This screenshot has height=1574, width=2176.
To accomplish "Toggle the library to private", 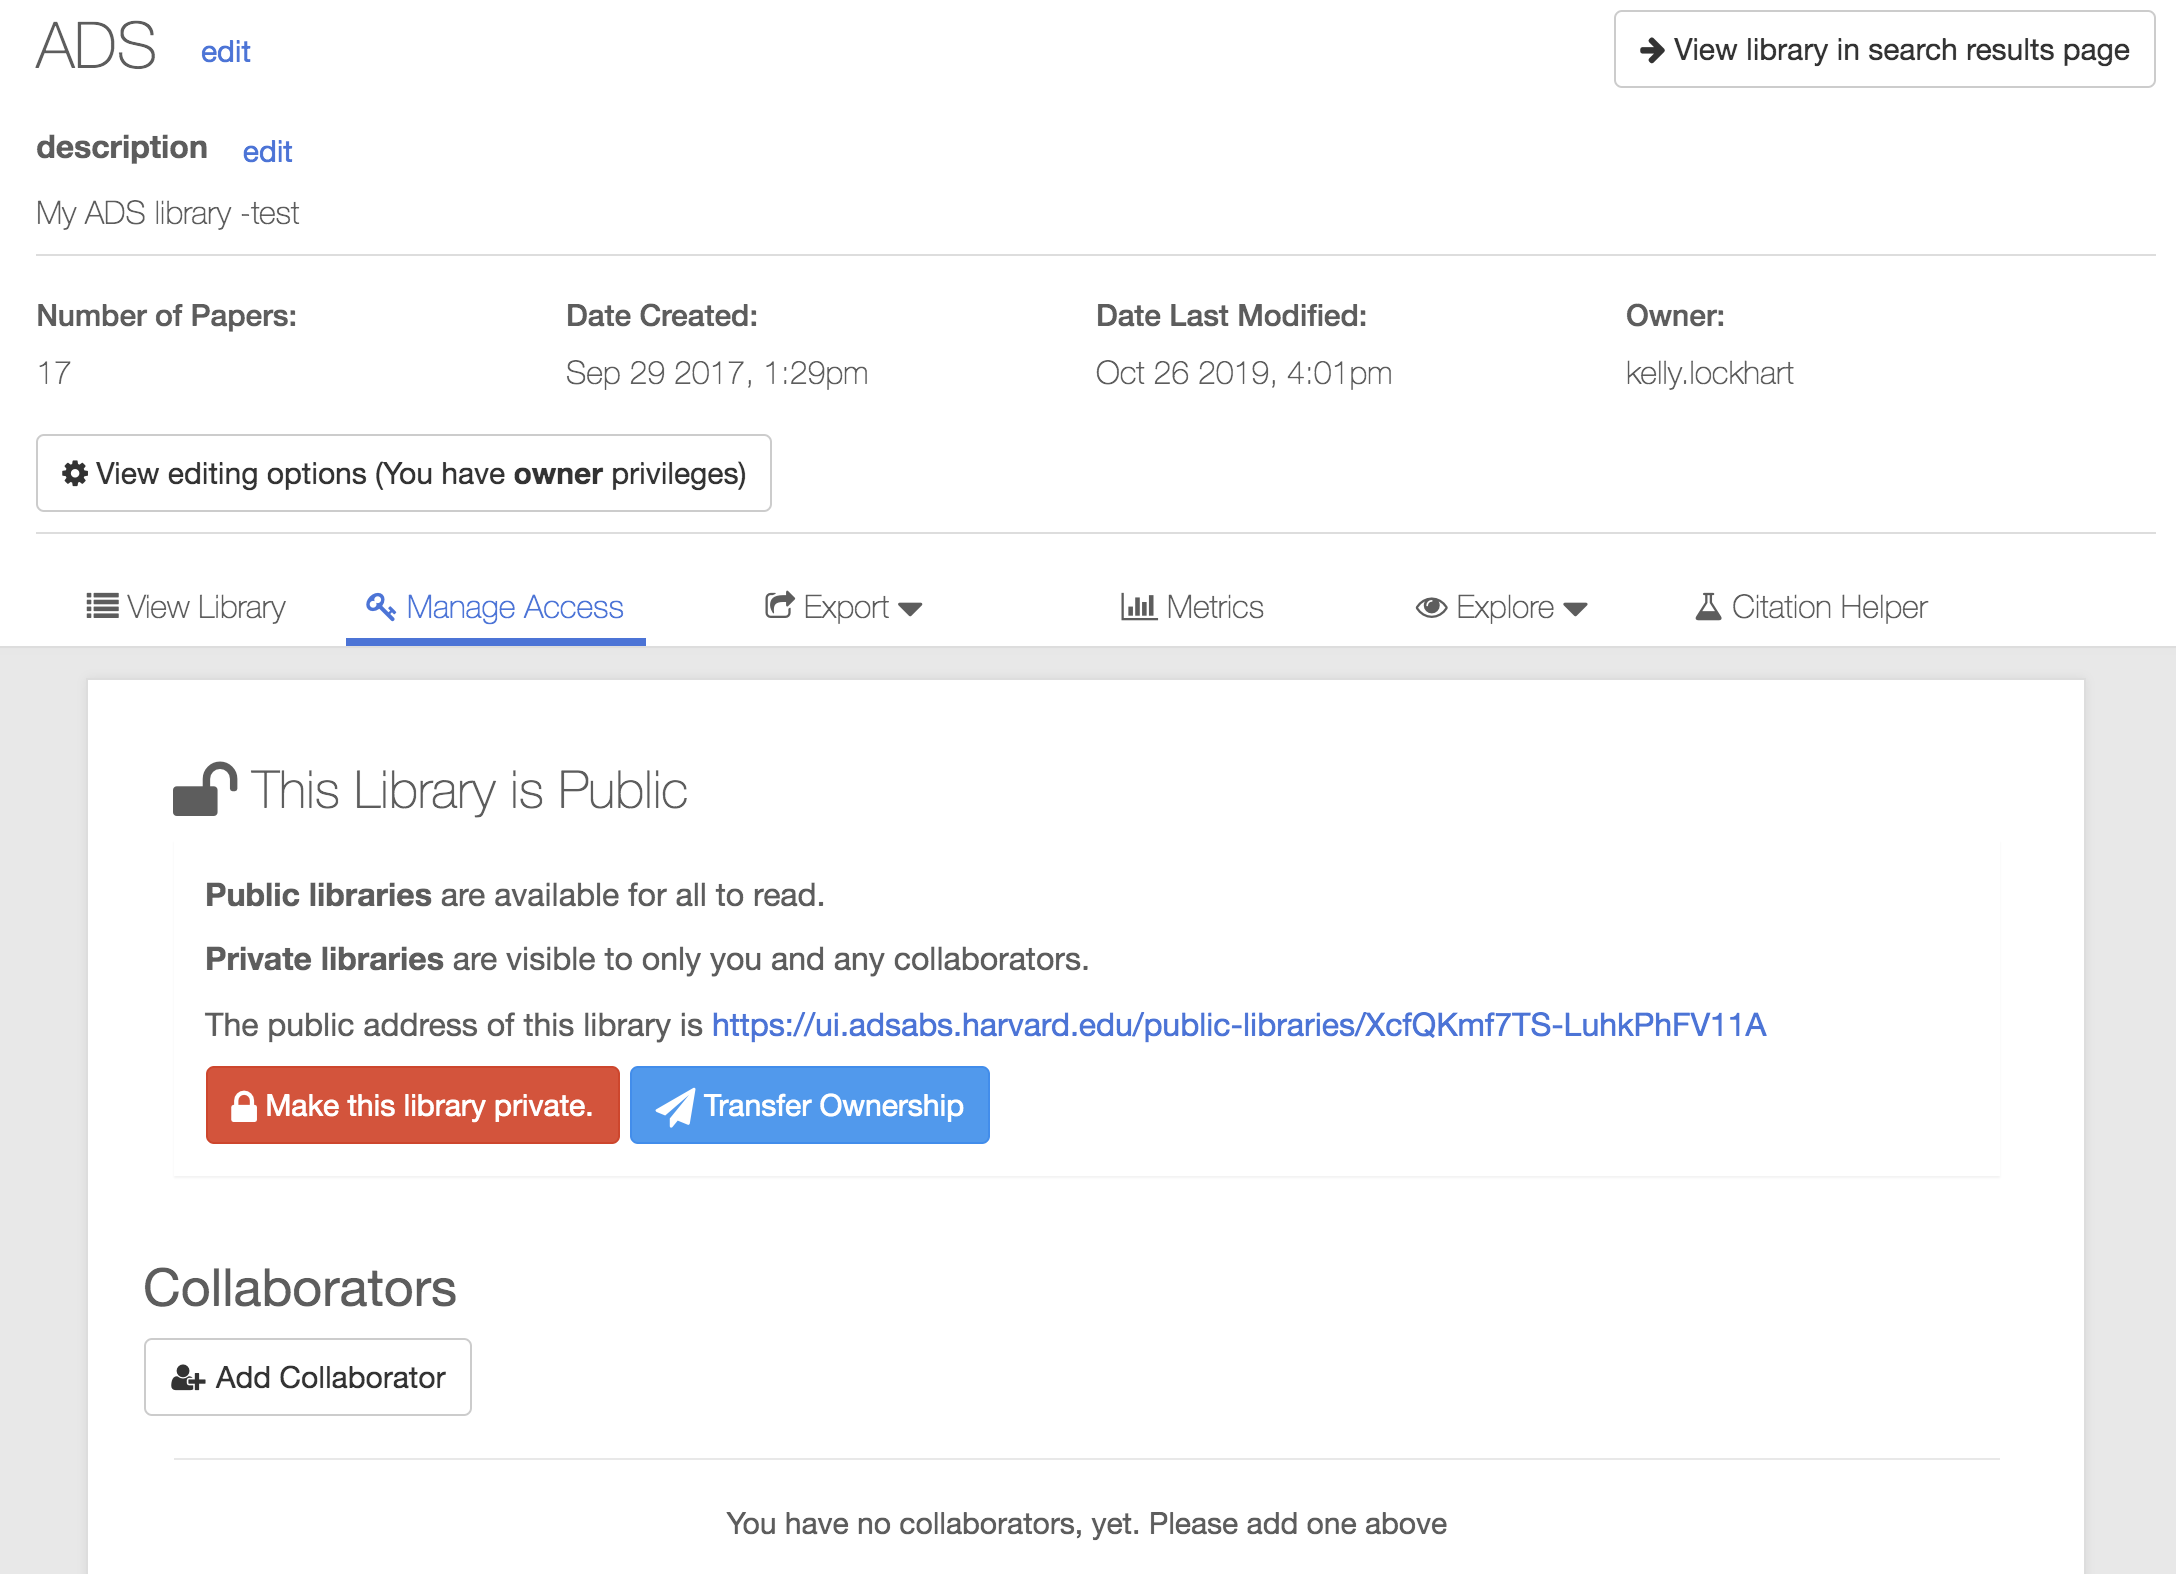I will coord(412,1105).
